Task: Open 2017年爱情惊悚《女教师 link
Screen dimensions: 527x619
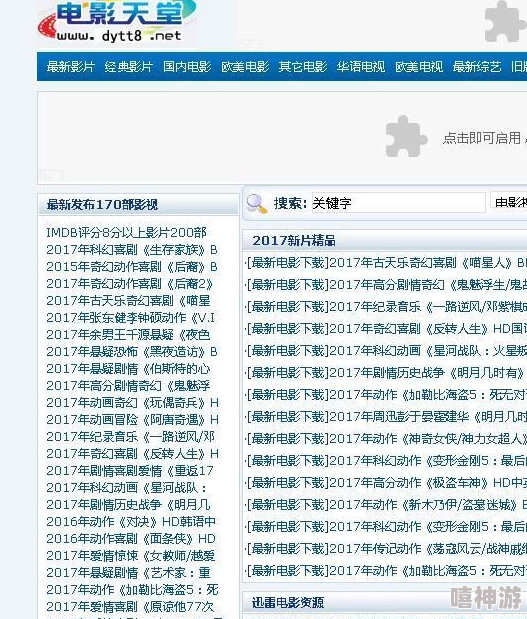Action: 131,555
